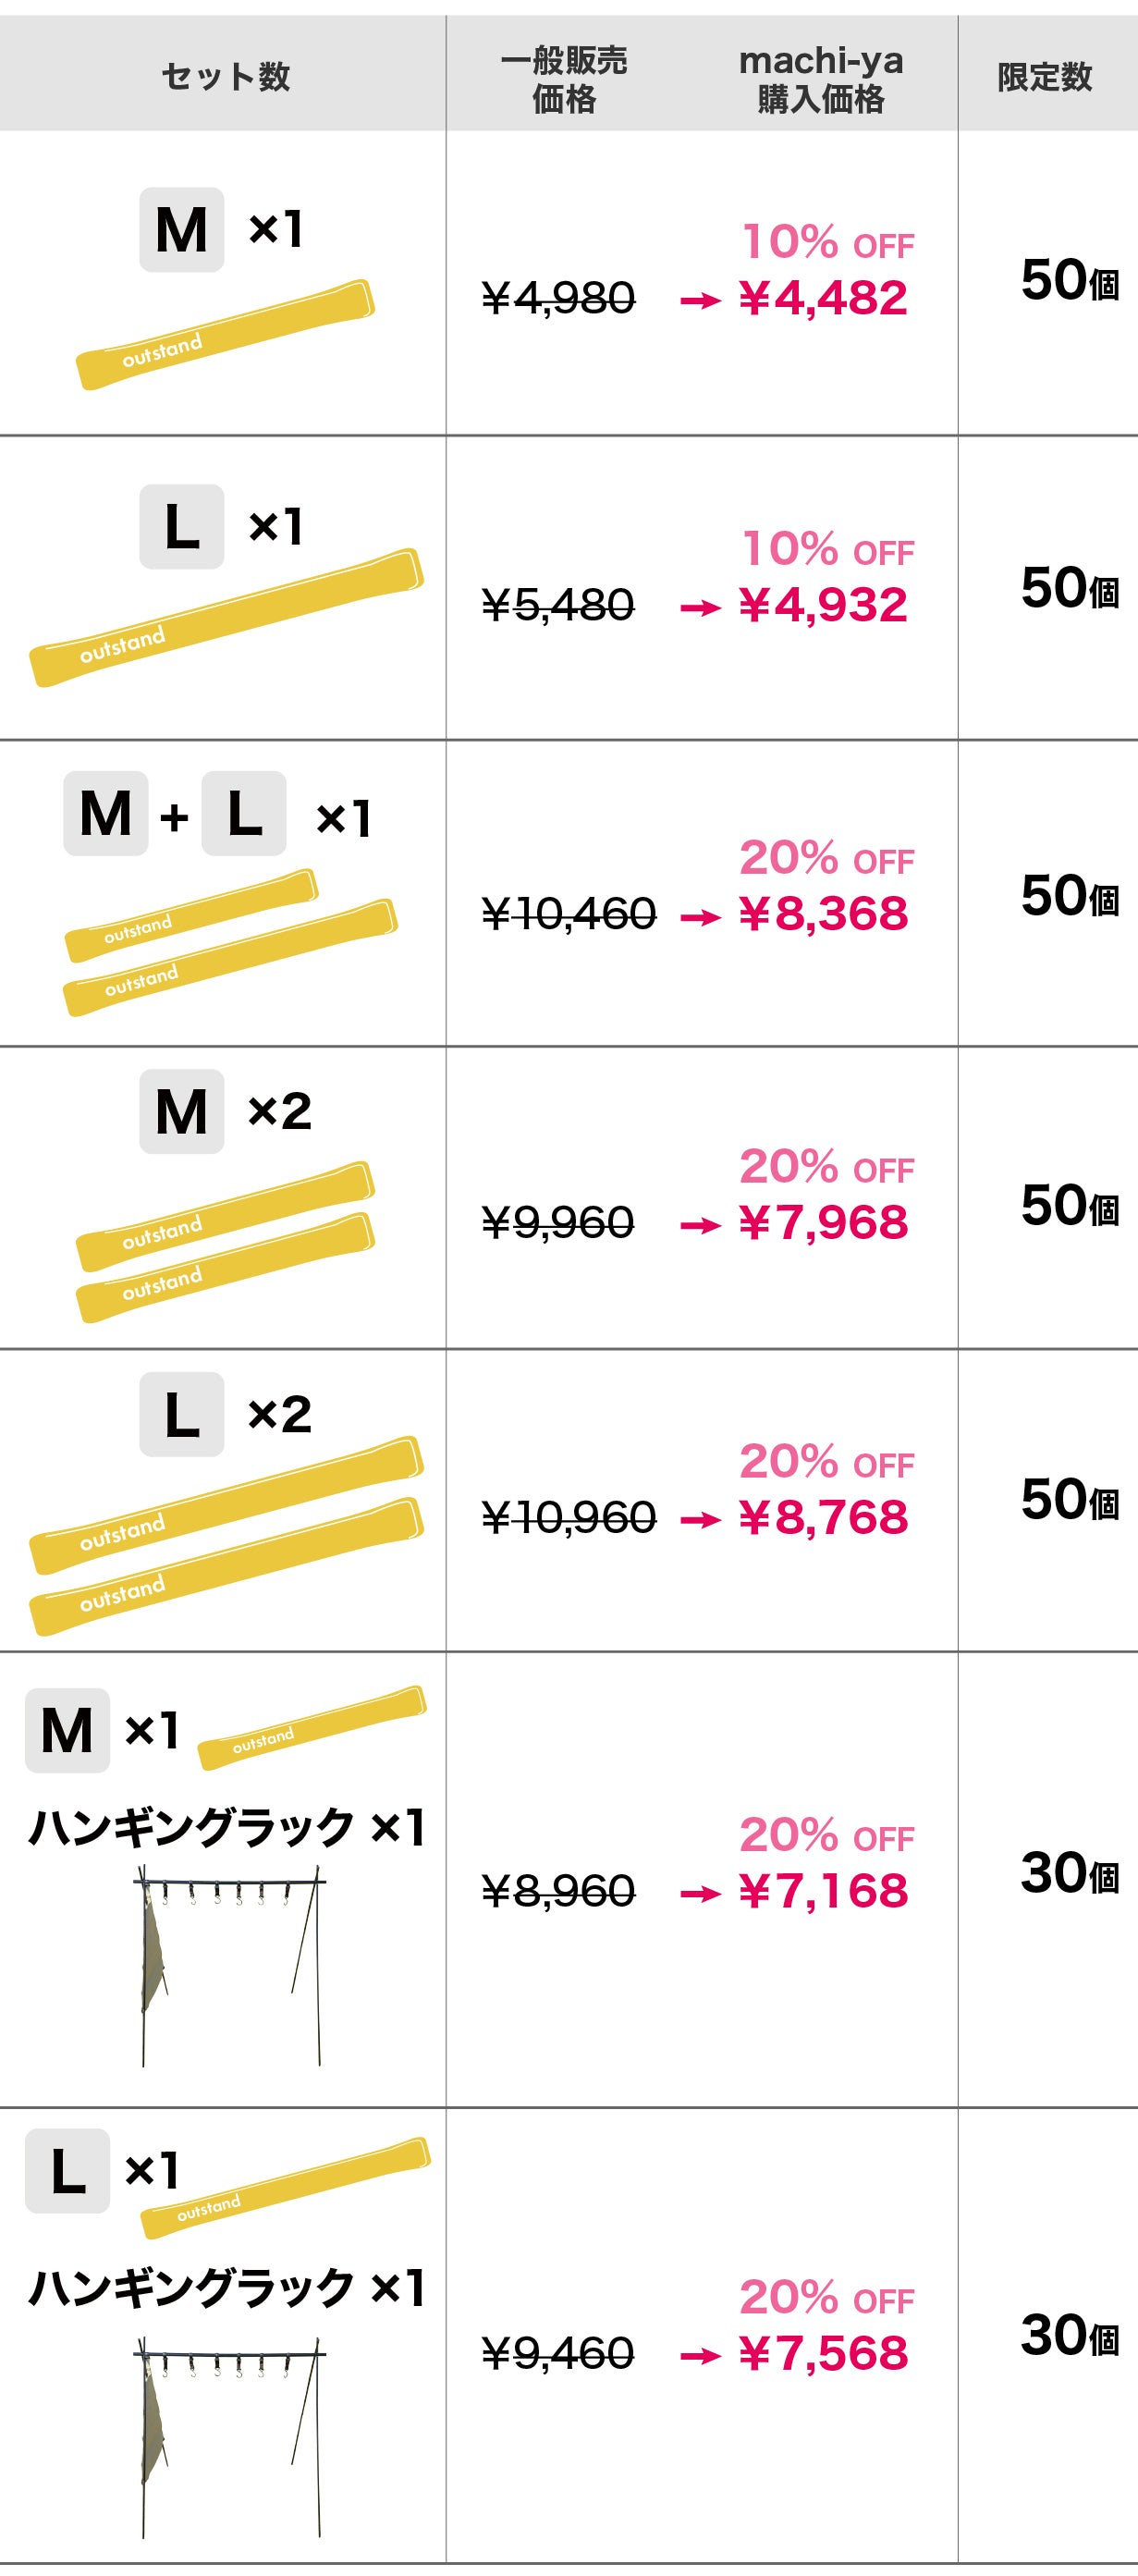Click the struck-through ¥10,960 price
1138x2576 pixels.
click(x=568, y=1518)
